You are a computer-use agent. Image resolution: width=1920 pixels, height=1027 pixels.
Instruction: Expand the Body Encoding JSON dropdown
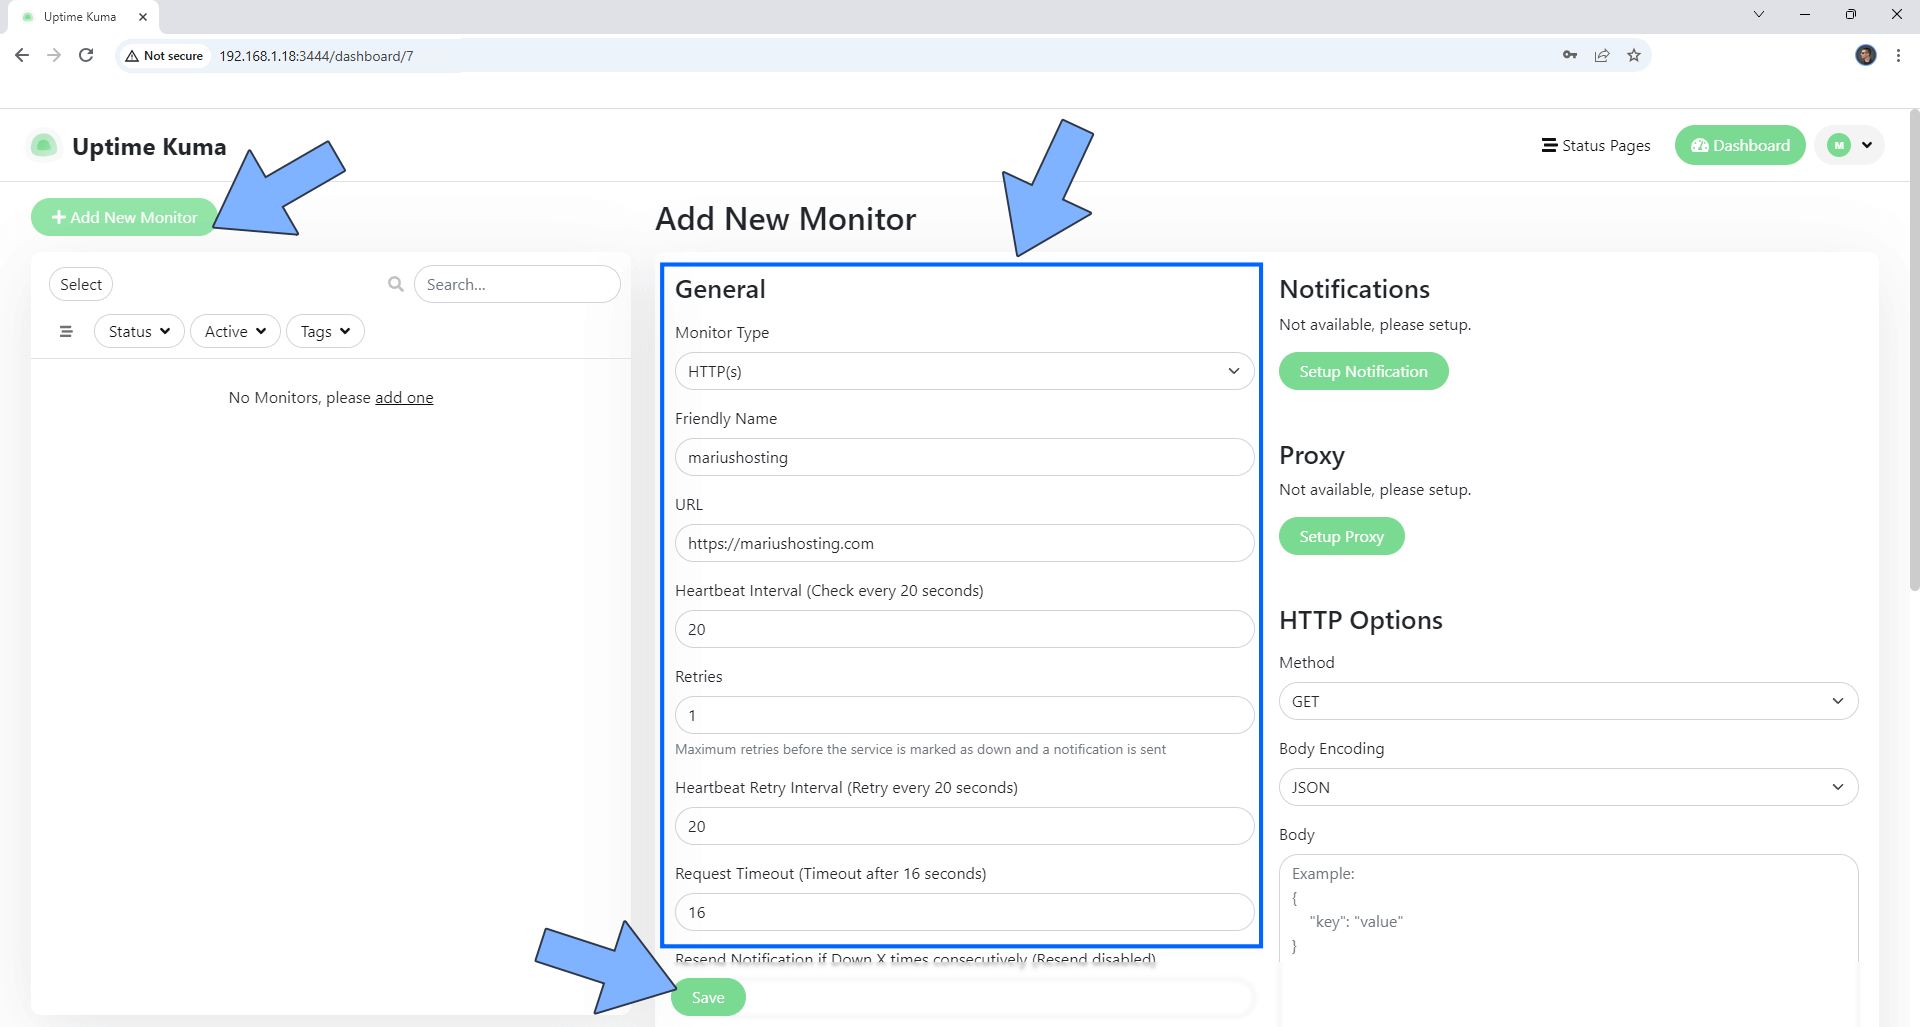point(1567,787)
